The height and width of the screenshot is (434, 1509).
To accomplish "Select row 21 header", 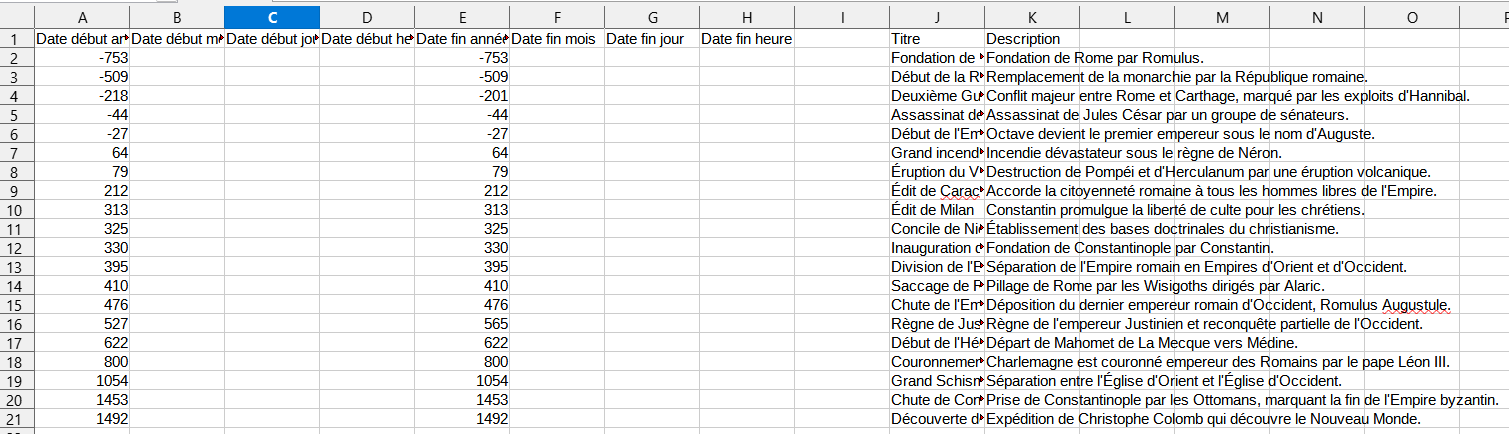I will coord(17,419).
